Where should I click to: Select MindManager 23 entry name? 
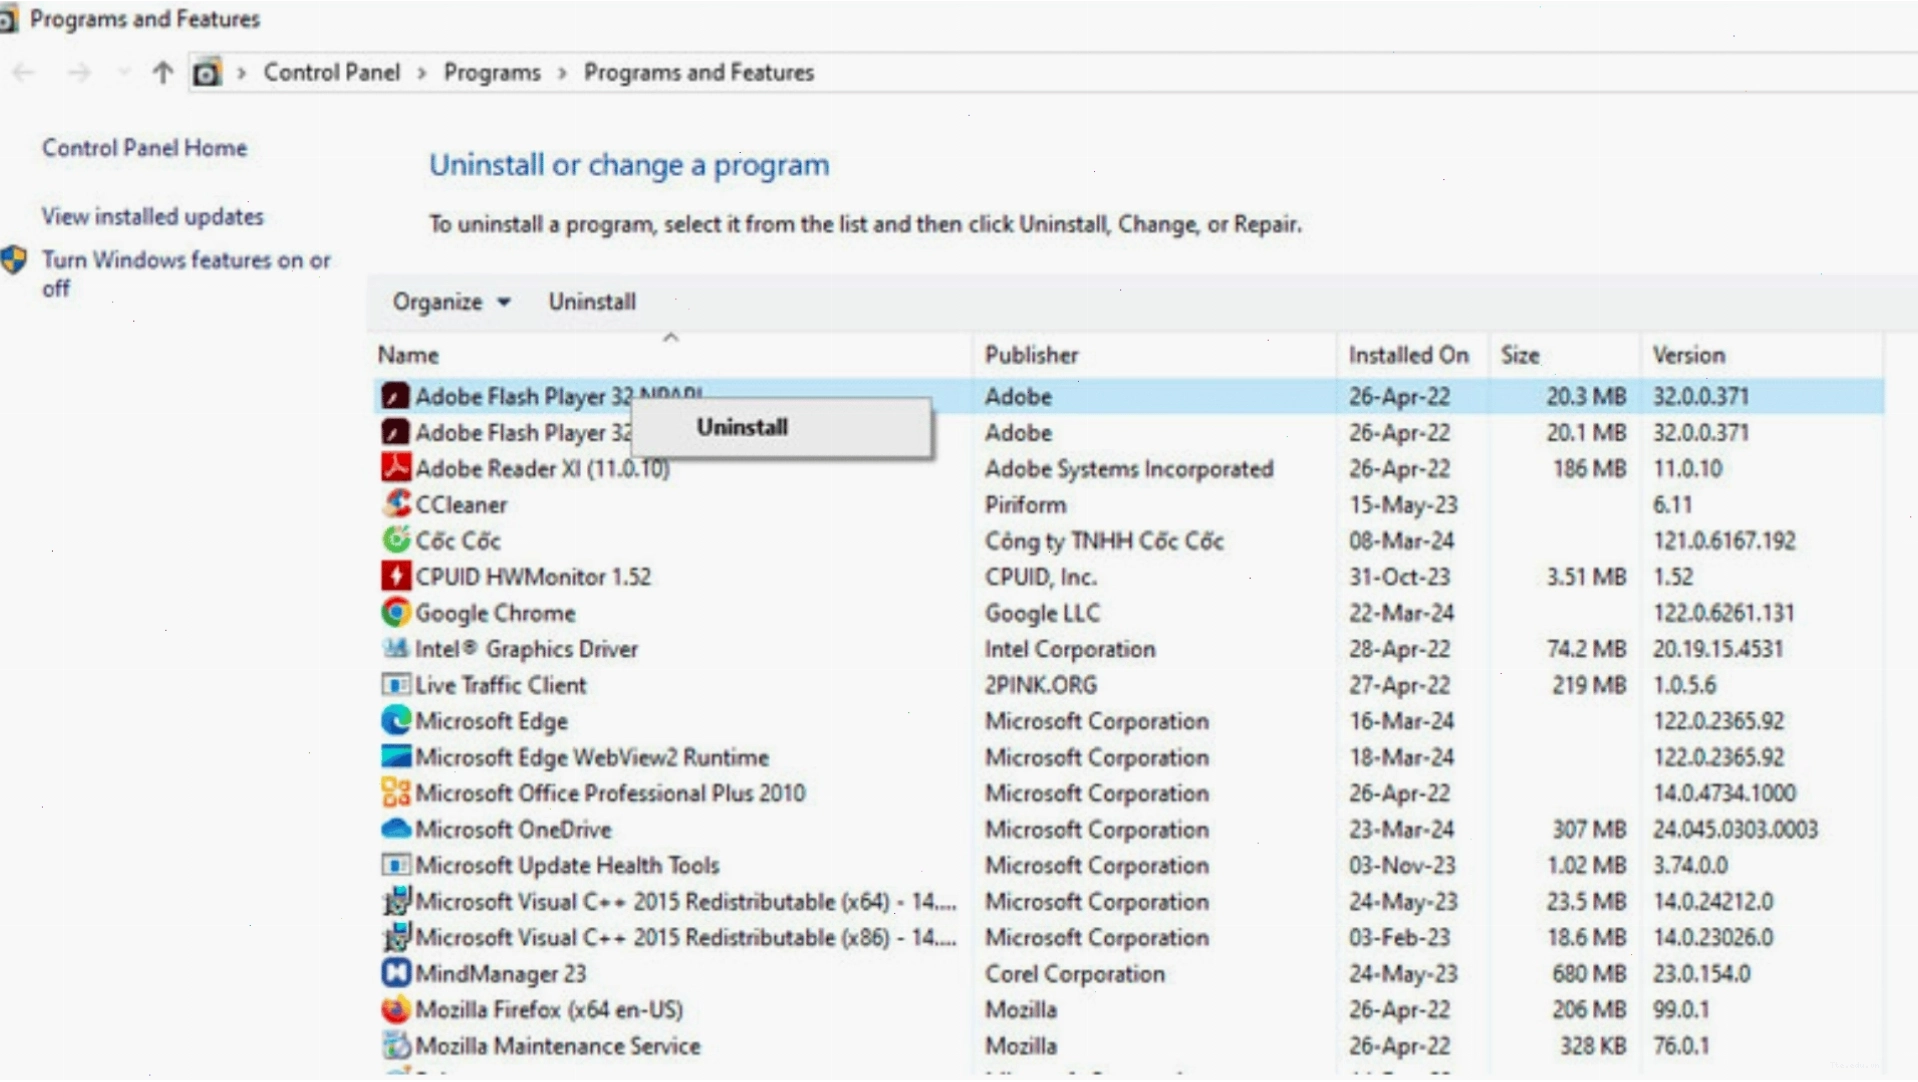[501, 974]
